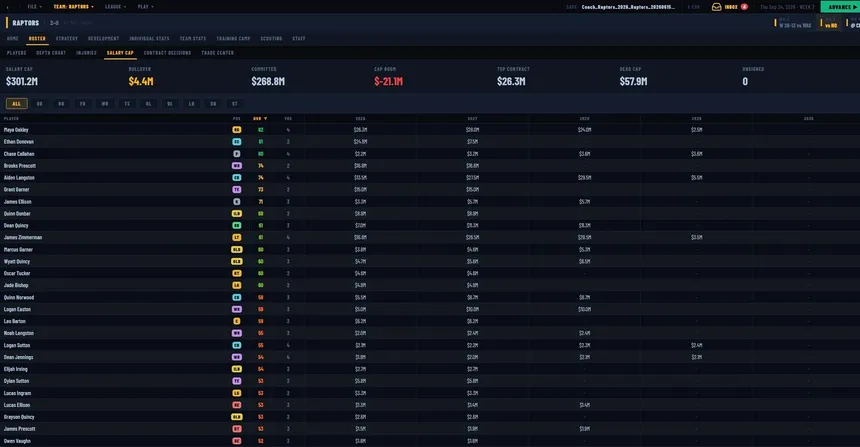Click the $57.9M dead cap value

click(633, 81)
